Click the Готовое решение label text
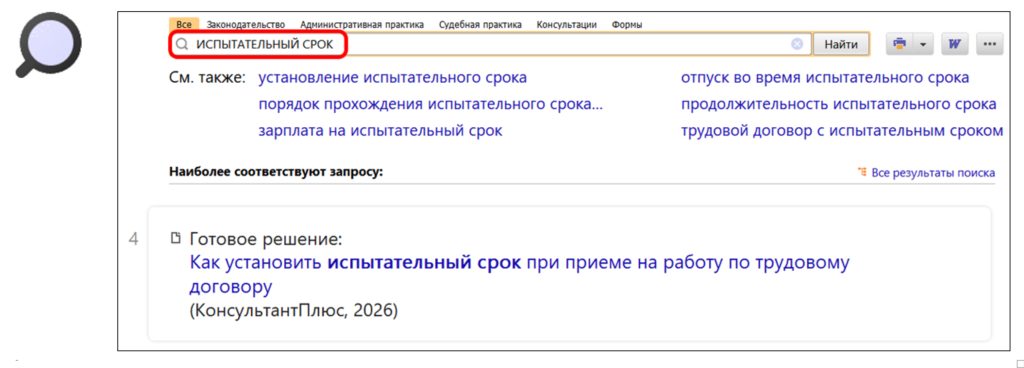 266,239
